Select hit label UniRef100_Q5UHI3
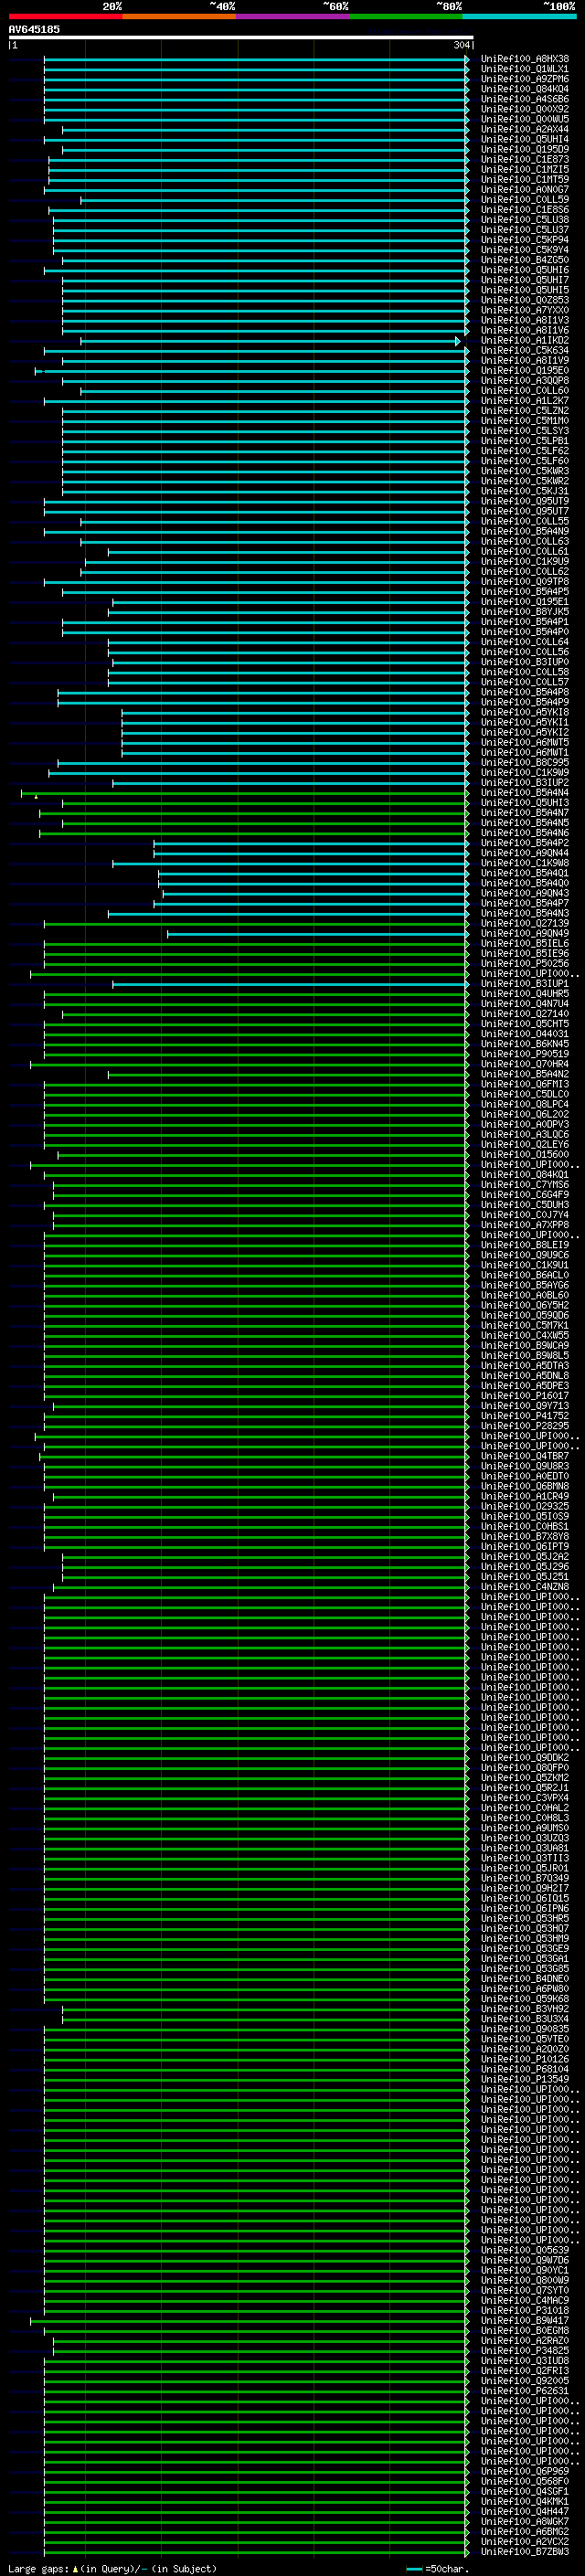 coord(525,803)
